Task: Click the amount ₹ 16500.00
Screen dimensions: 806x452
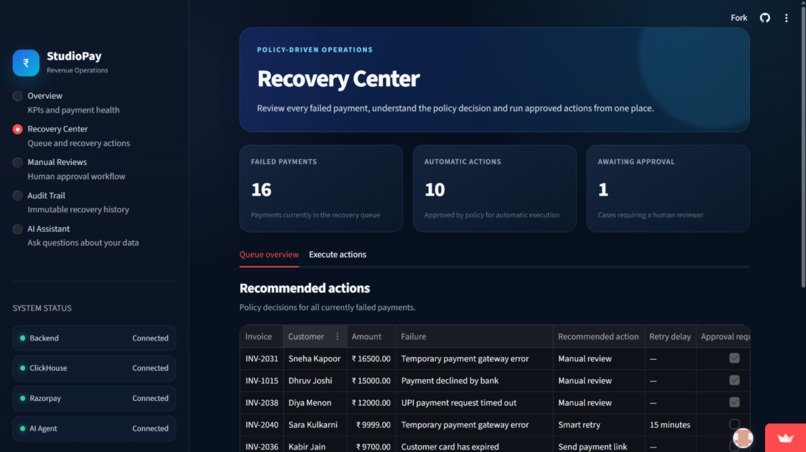Action: [x=371, y=358]
